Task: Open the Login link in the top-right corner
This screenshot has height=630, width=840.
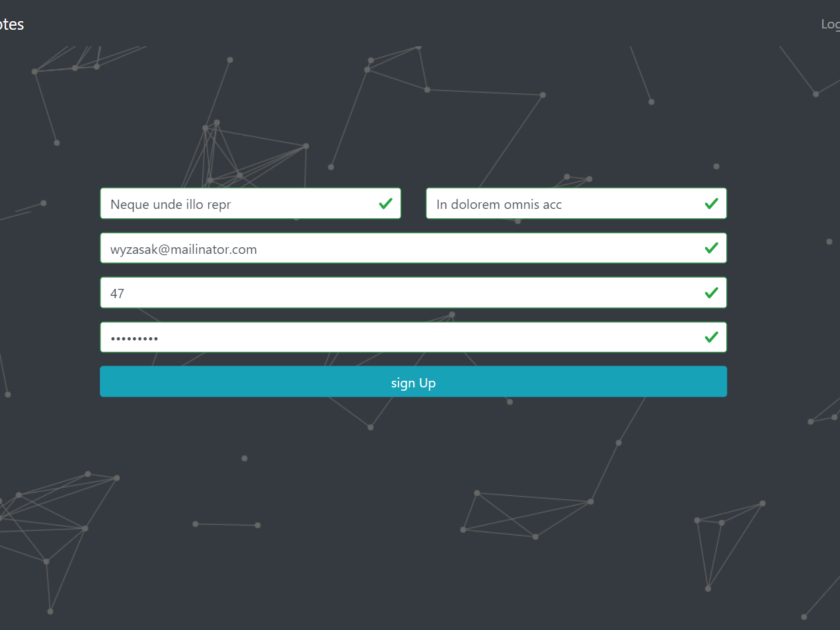Action: point(829,23)
